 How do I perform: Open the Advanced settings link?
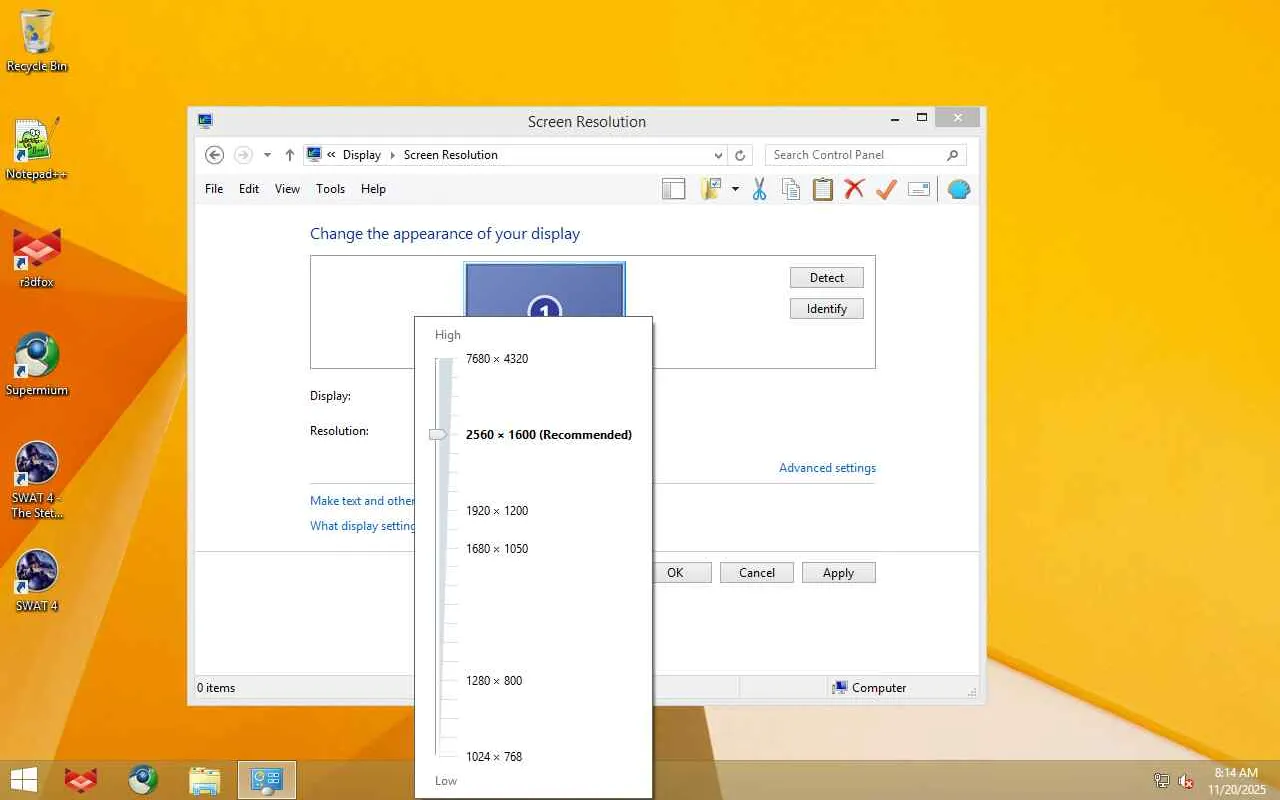point(827,468)
